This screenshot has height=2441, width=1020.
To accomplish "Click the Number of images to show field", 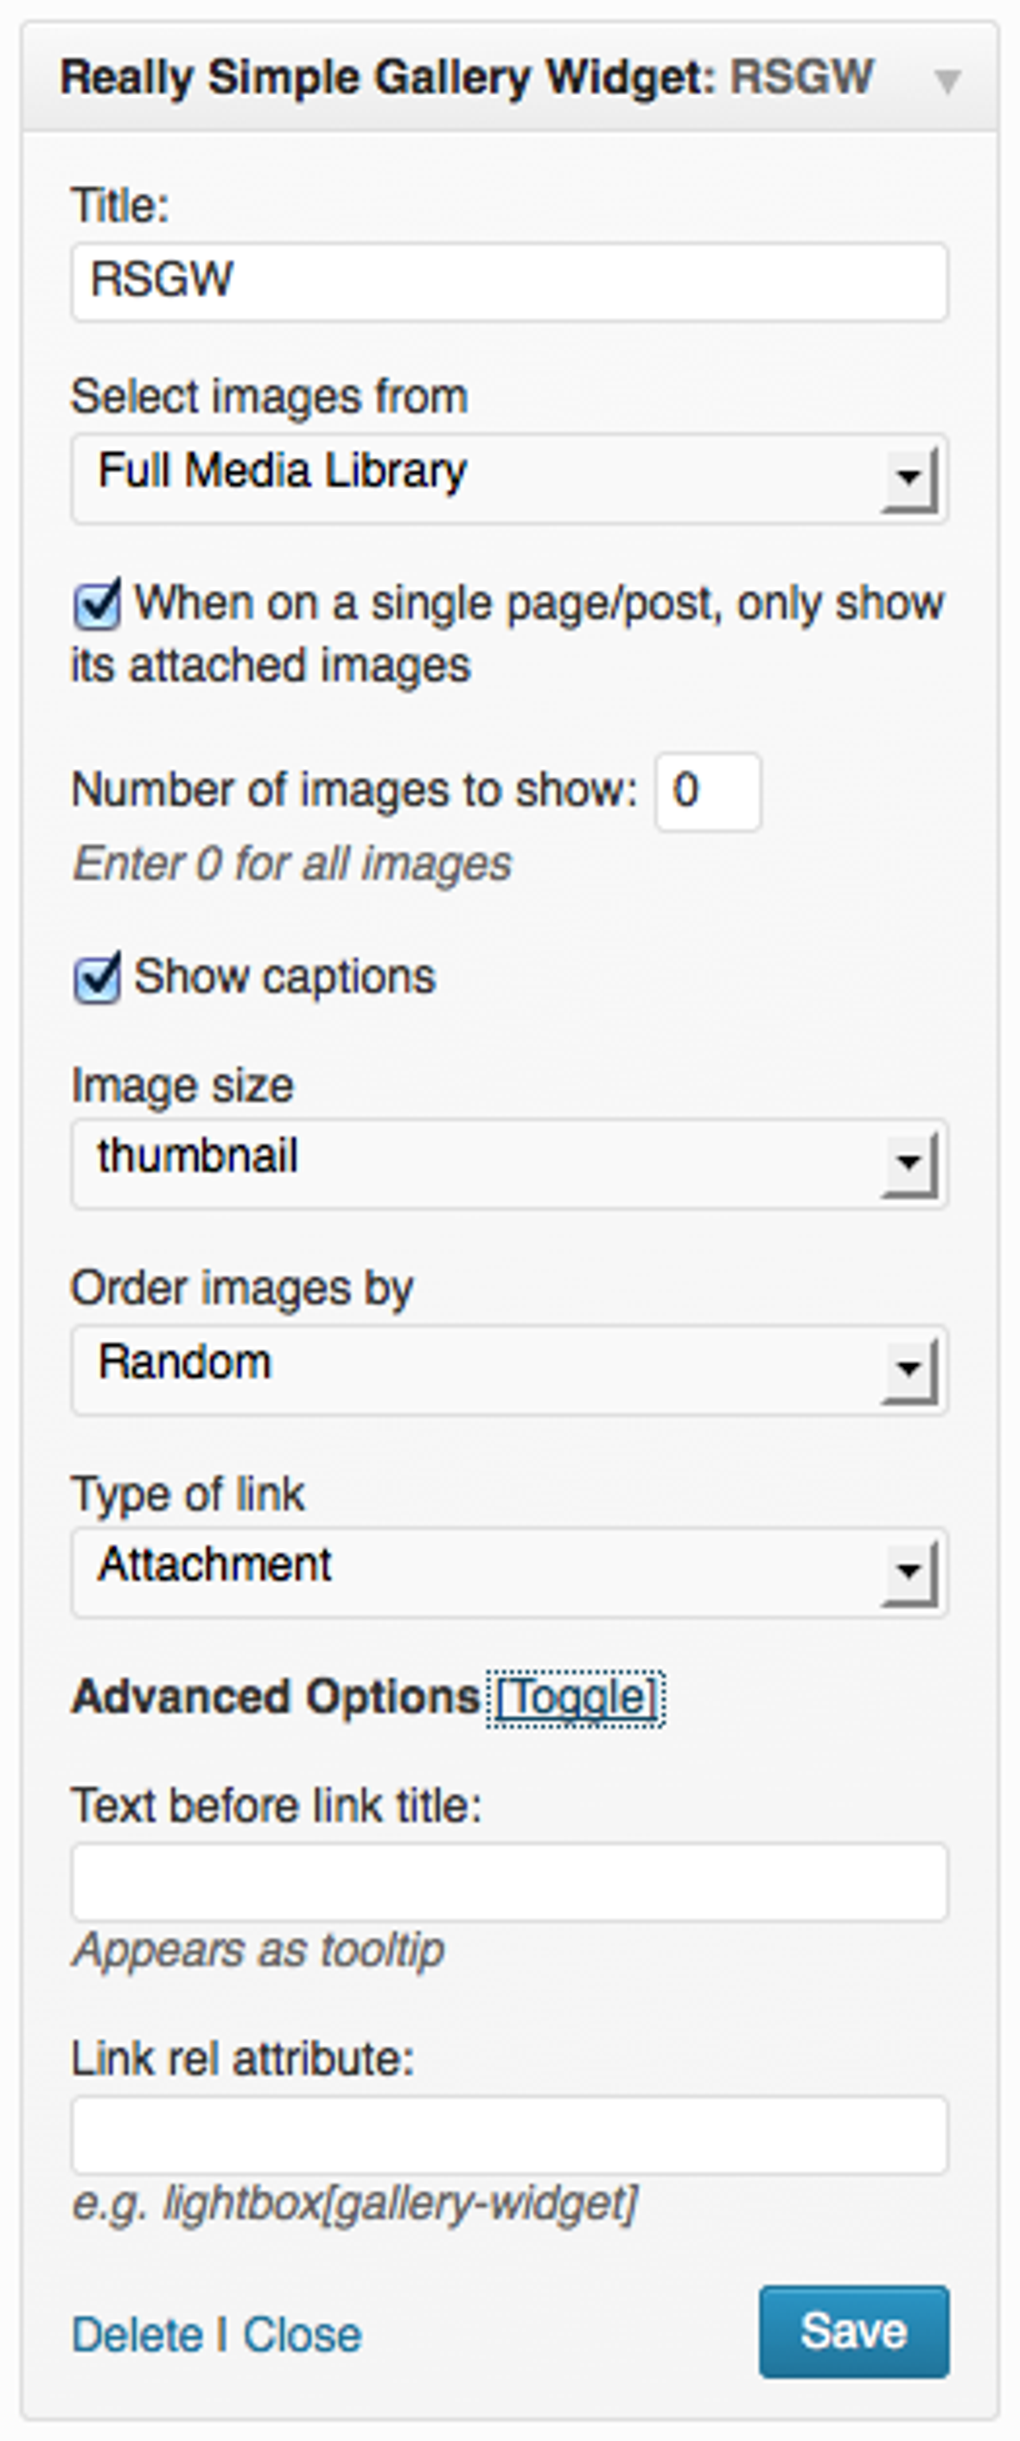I will pyautogui.click(x=708, y=791).
